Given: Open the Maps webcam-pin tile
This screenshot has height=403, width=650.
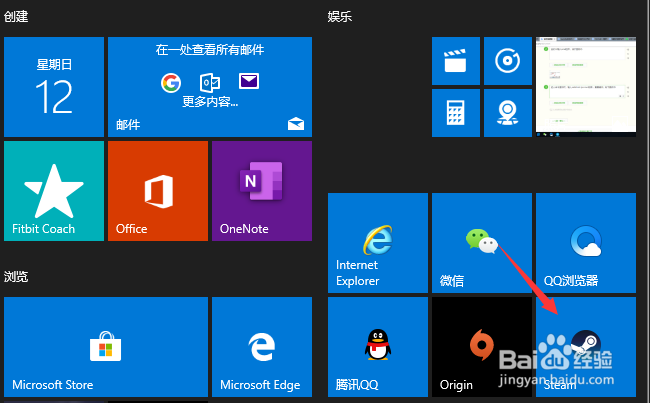Looking at the screenshot, I should [x=508, y=113].
